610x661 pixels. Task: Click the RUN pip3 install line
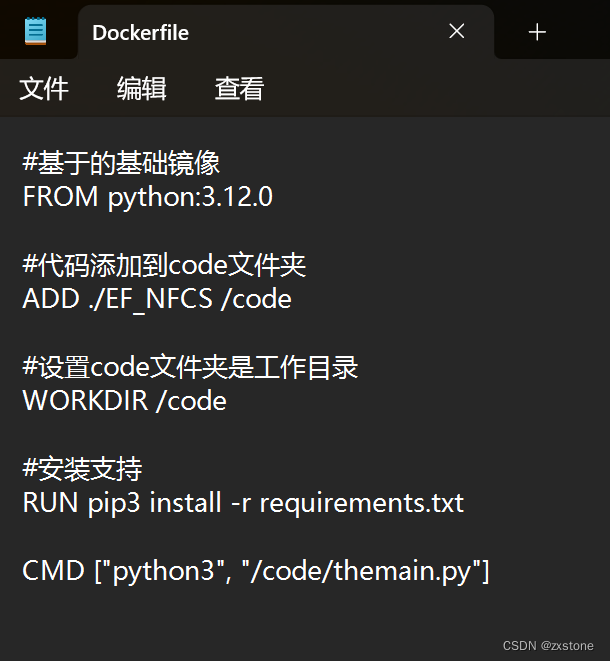tap(243, 503)
